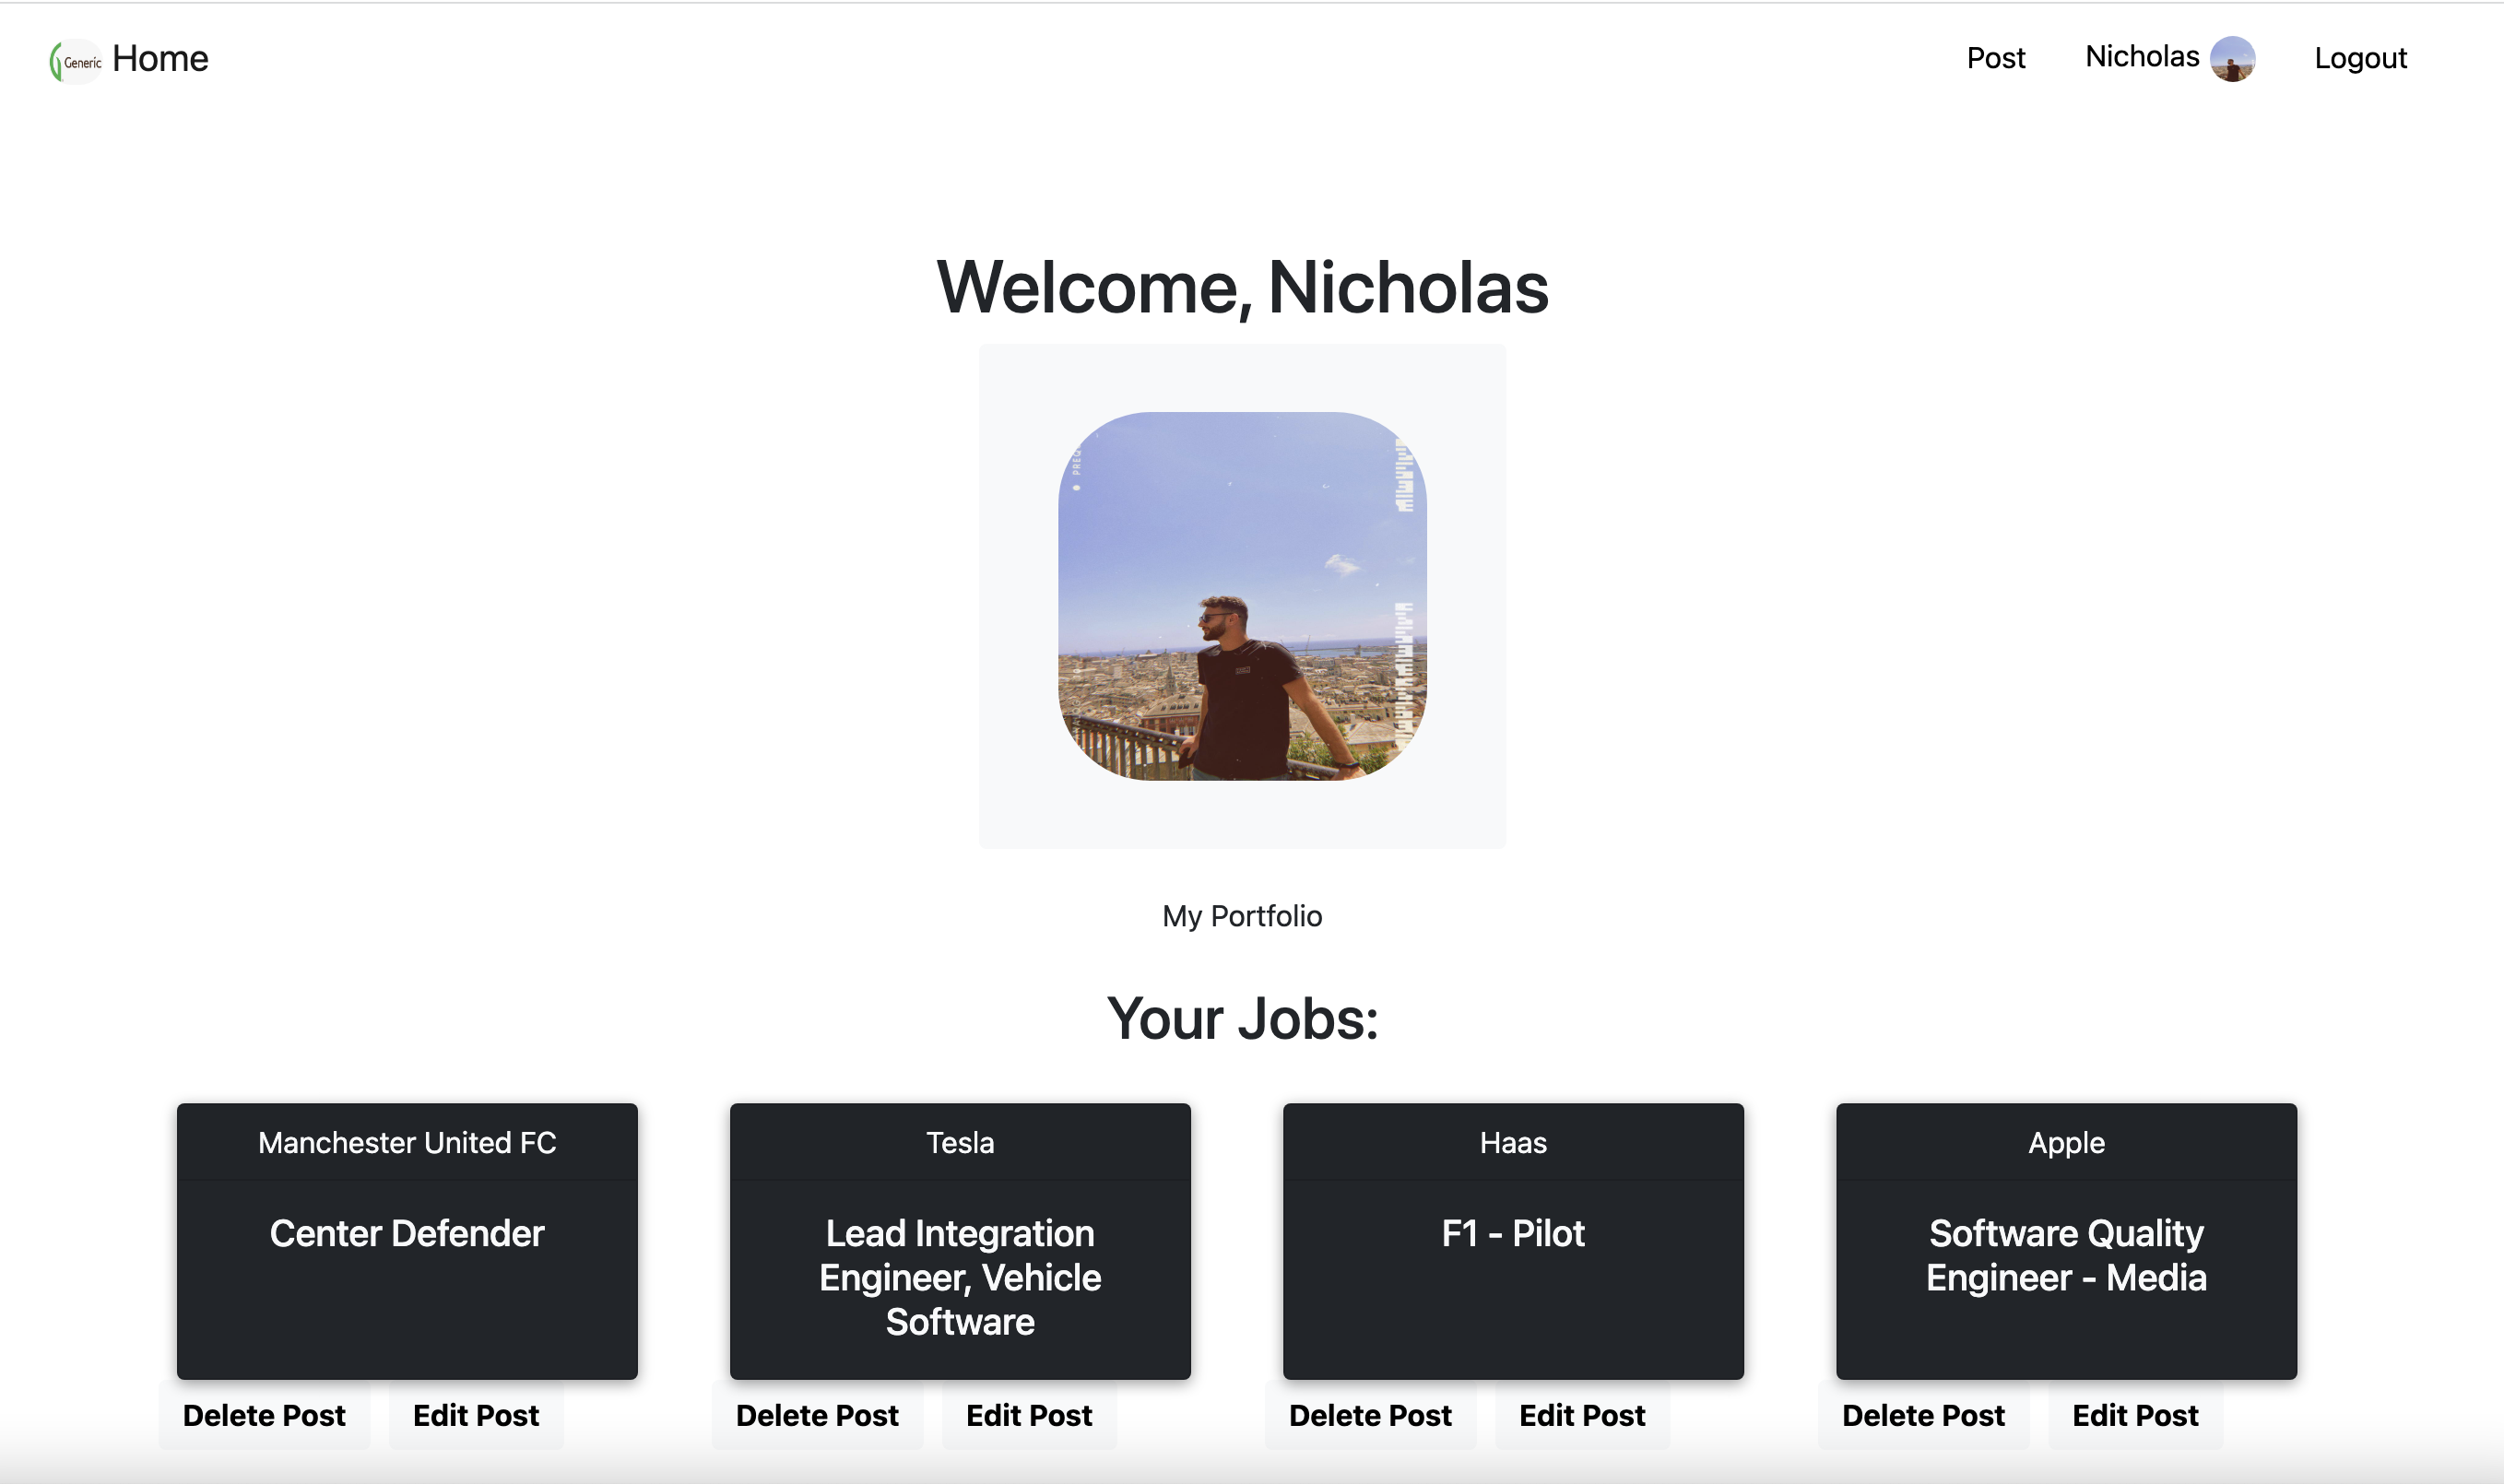Delete the Manchester United FC post
The height and width of the screenshot is (1484, 2504).
[264, 1416]
